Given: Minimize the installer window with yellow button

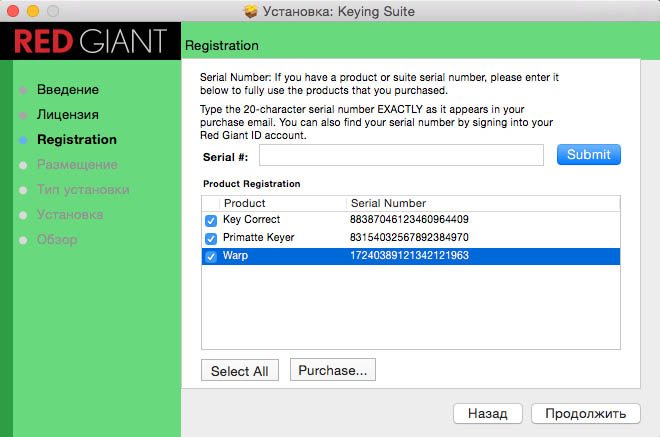Looking at the screenshot, I should click(x=33, y=11).
